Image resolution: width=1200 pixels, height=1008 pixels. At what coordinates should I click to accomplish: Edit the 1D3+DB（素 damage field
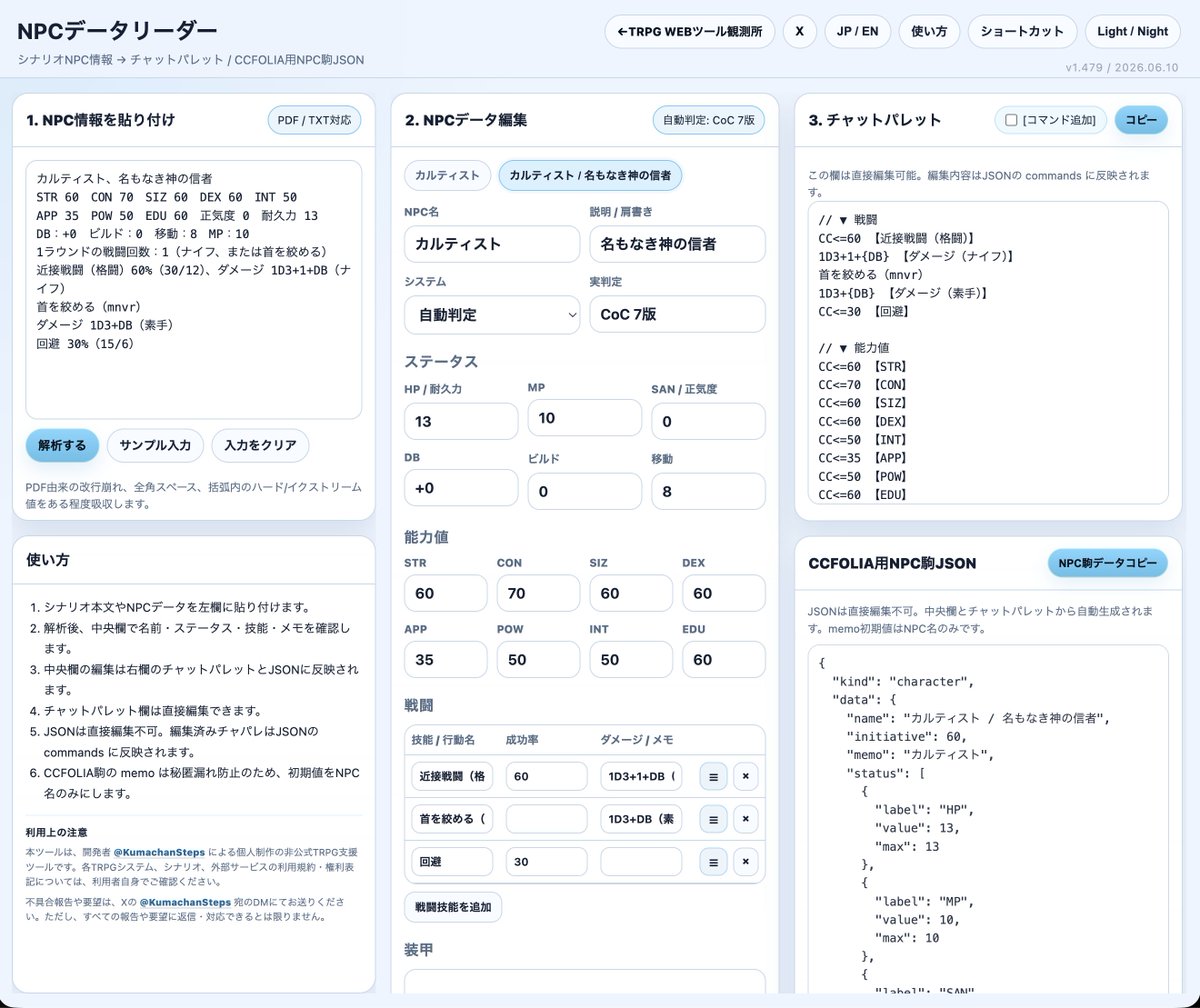(x=641, y=819)
